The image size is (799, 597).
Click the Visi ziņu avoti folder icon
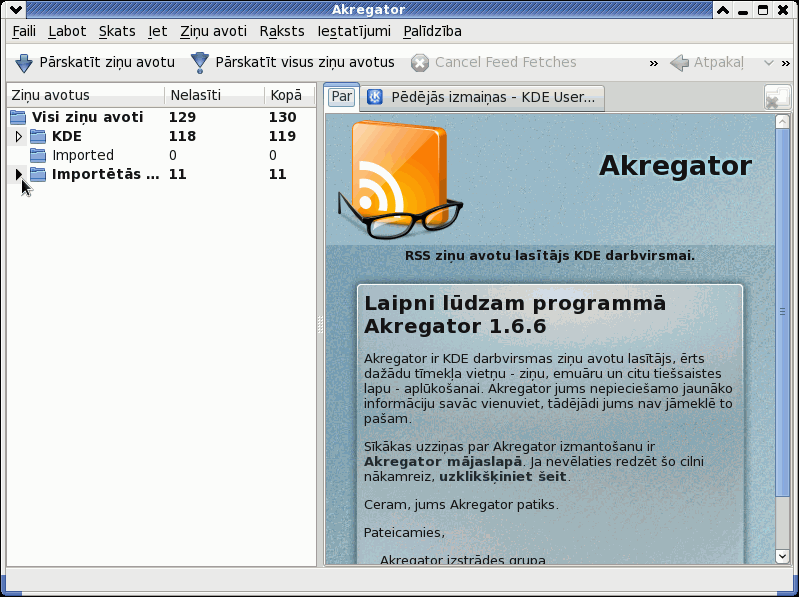tap(18, 117)
